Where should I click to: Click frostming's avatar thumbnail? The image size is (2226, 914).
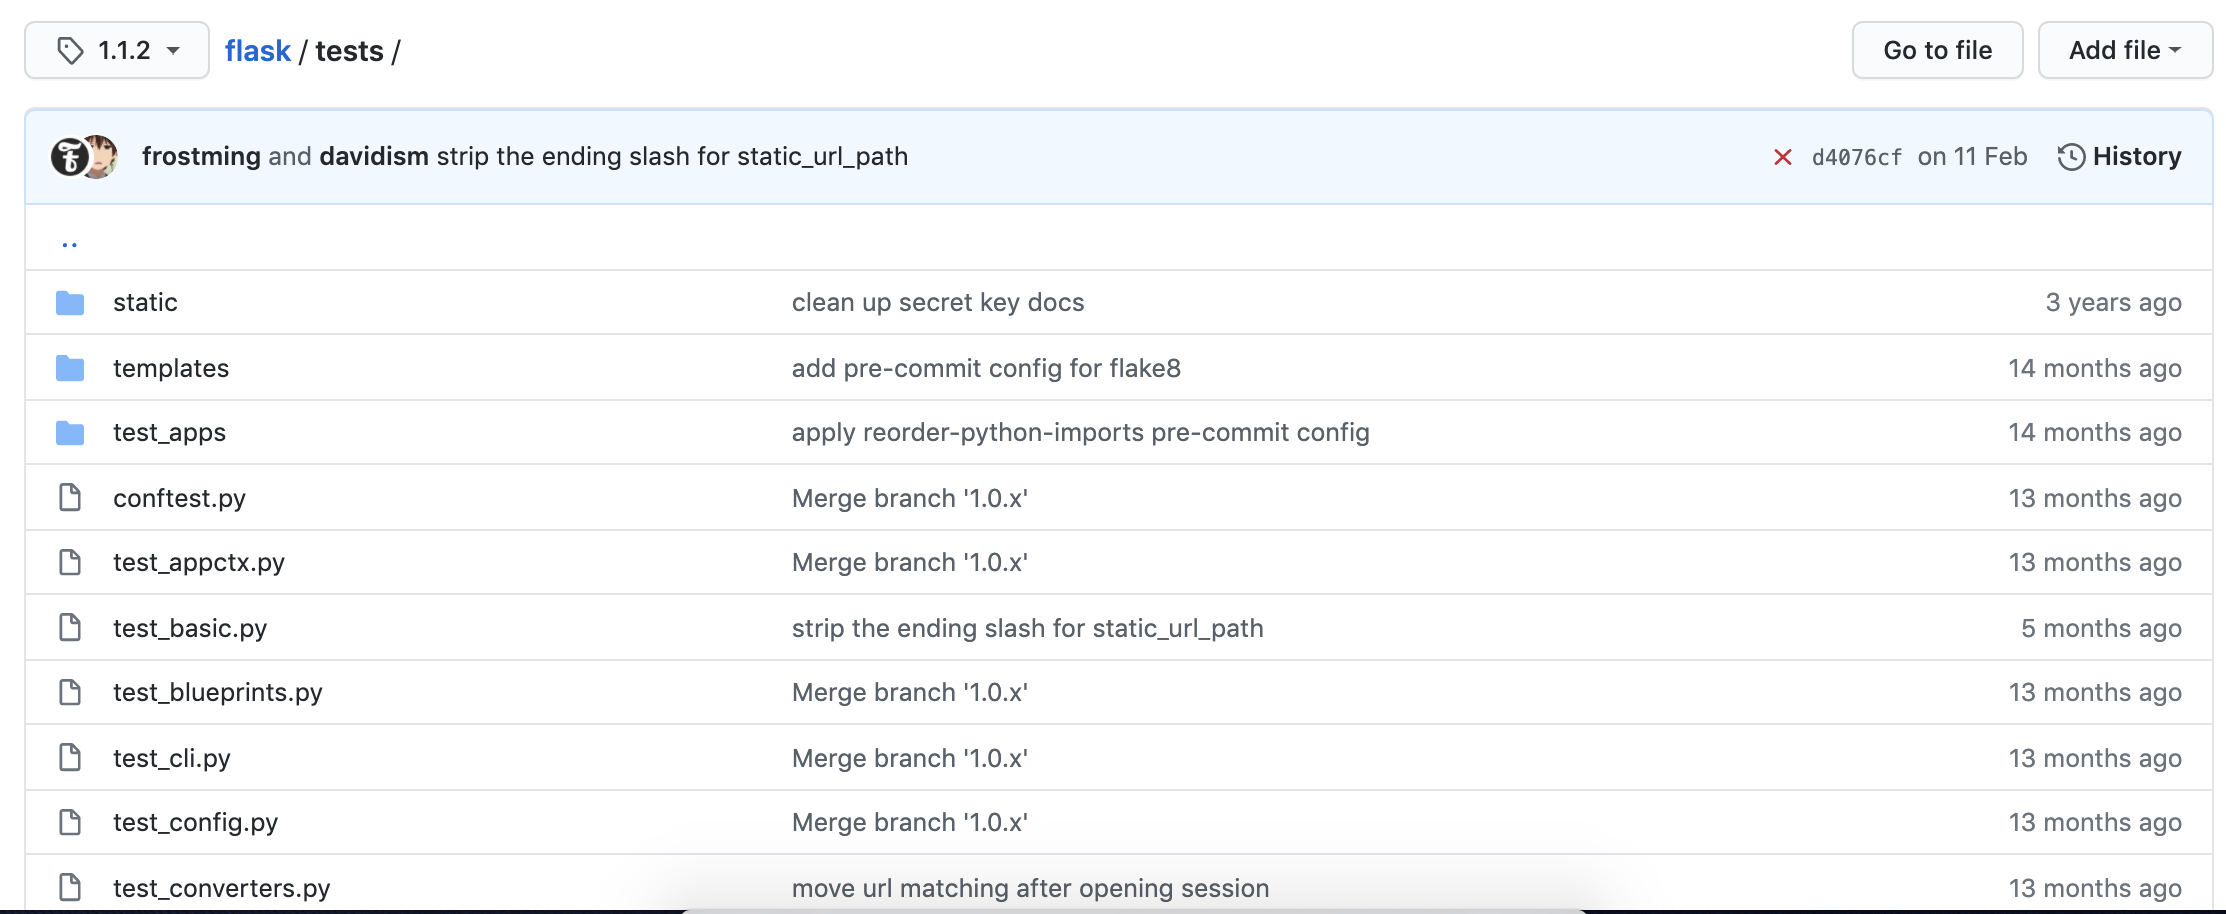(69, 156)
